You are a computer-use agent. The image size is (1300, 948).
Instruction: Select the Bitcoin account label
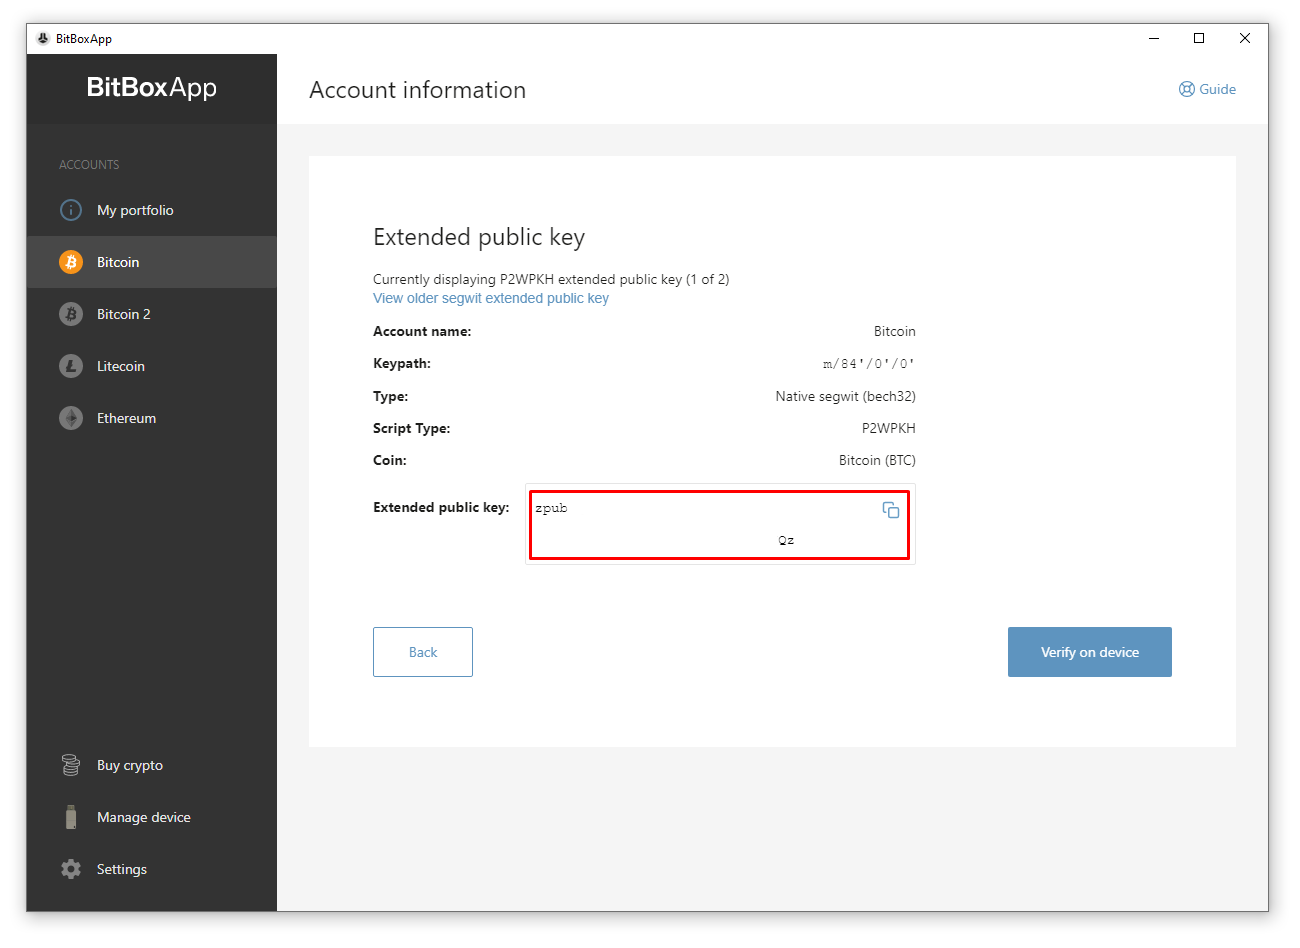click(x=118, y=262)
